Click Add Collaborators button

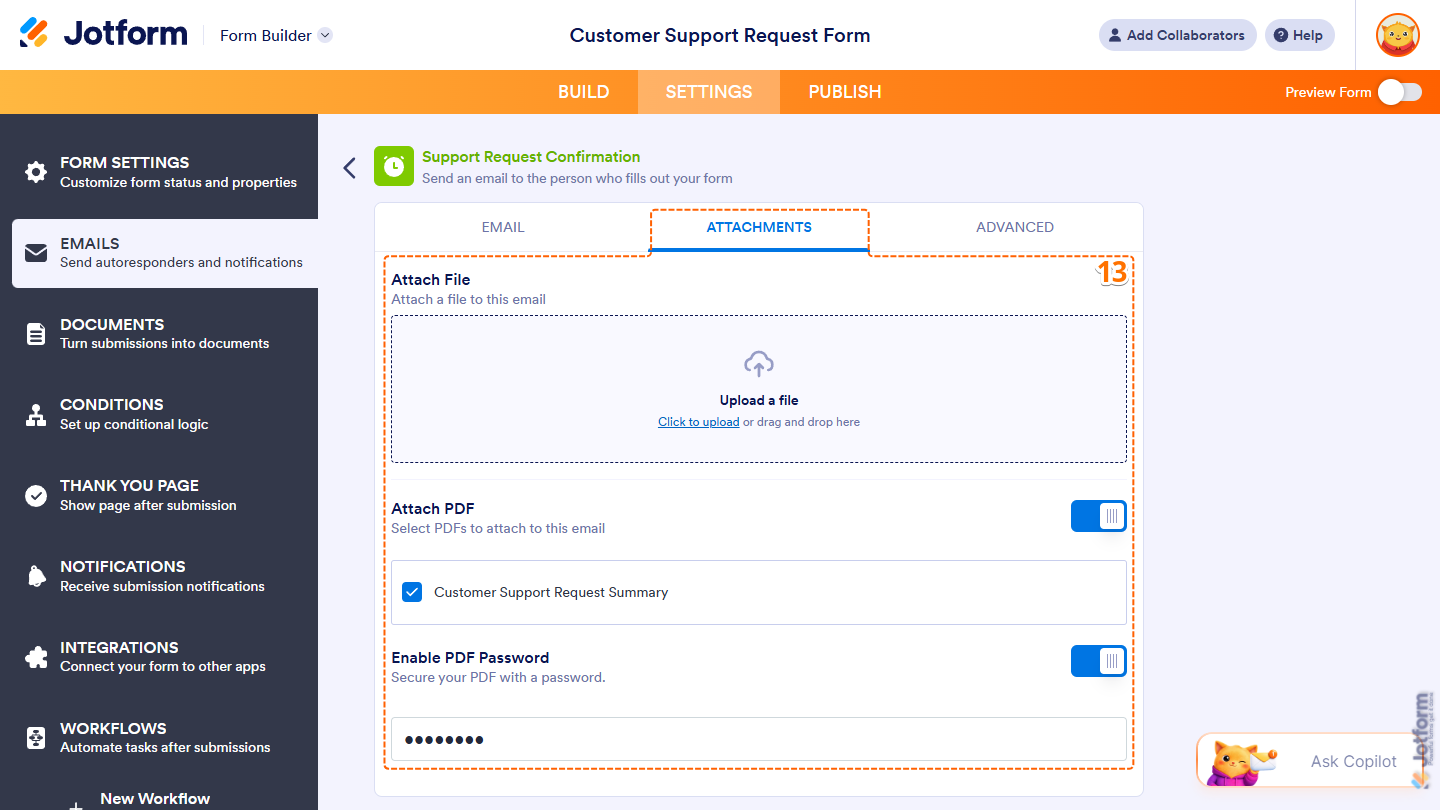pyautogui.click(x=1178, y=35)
